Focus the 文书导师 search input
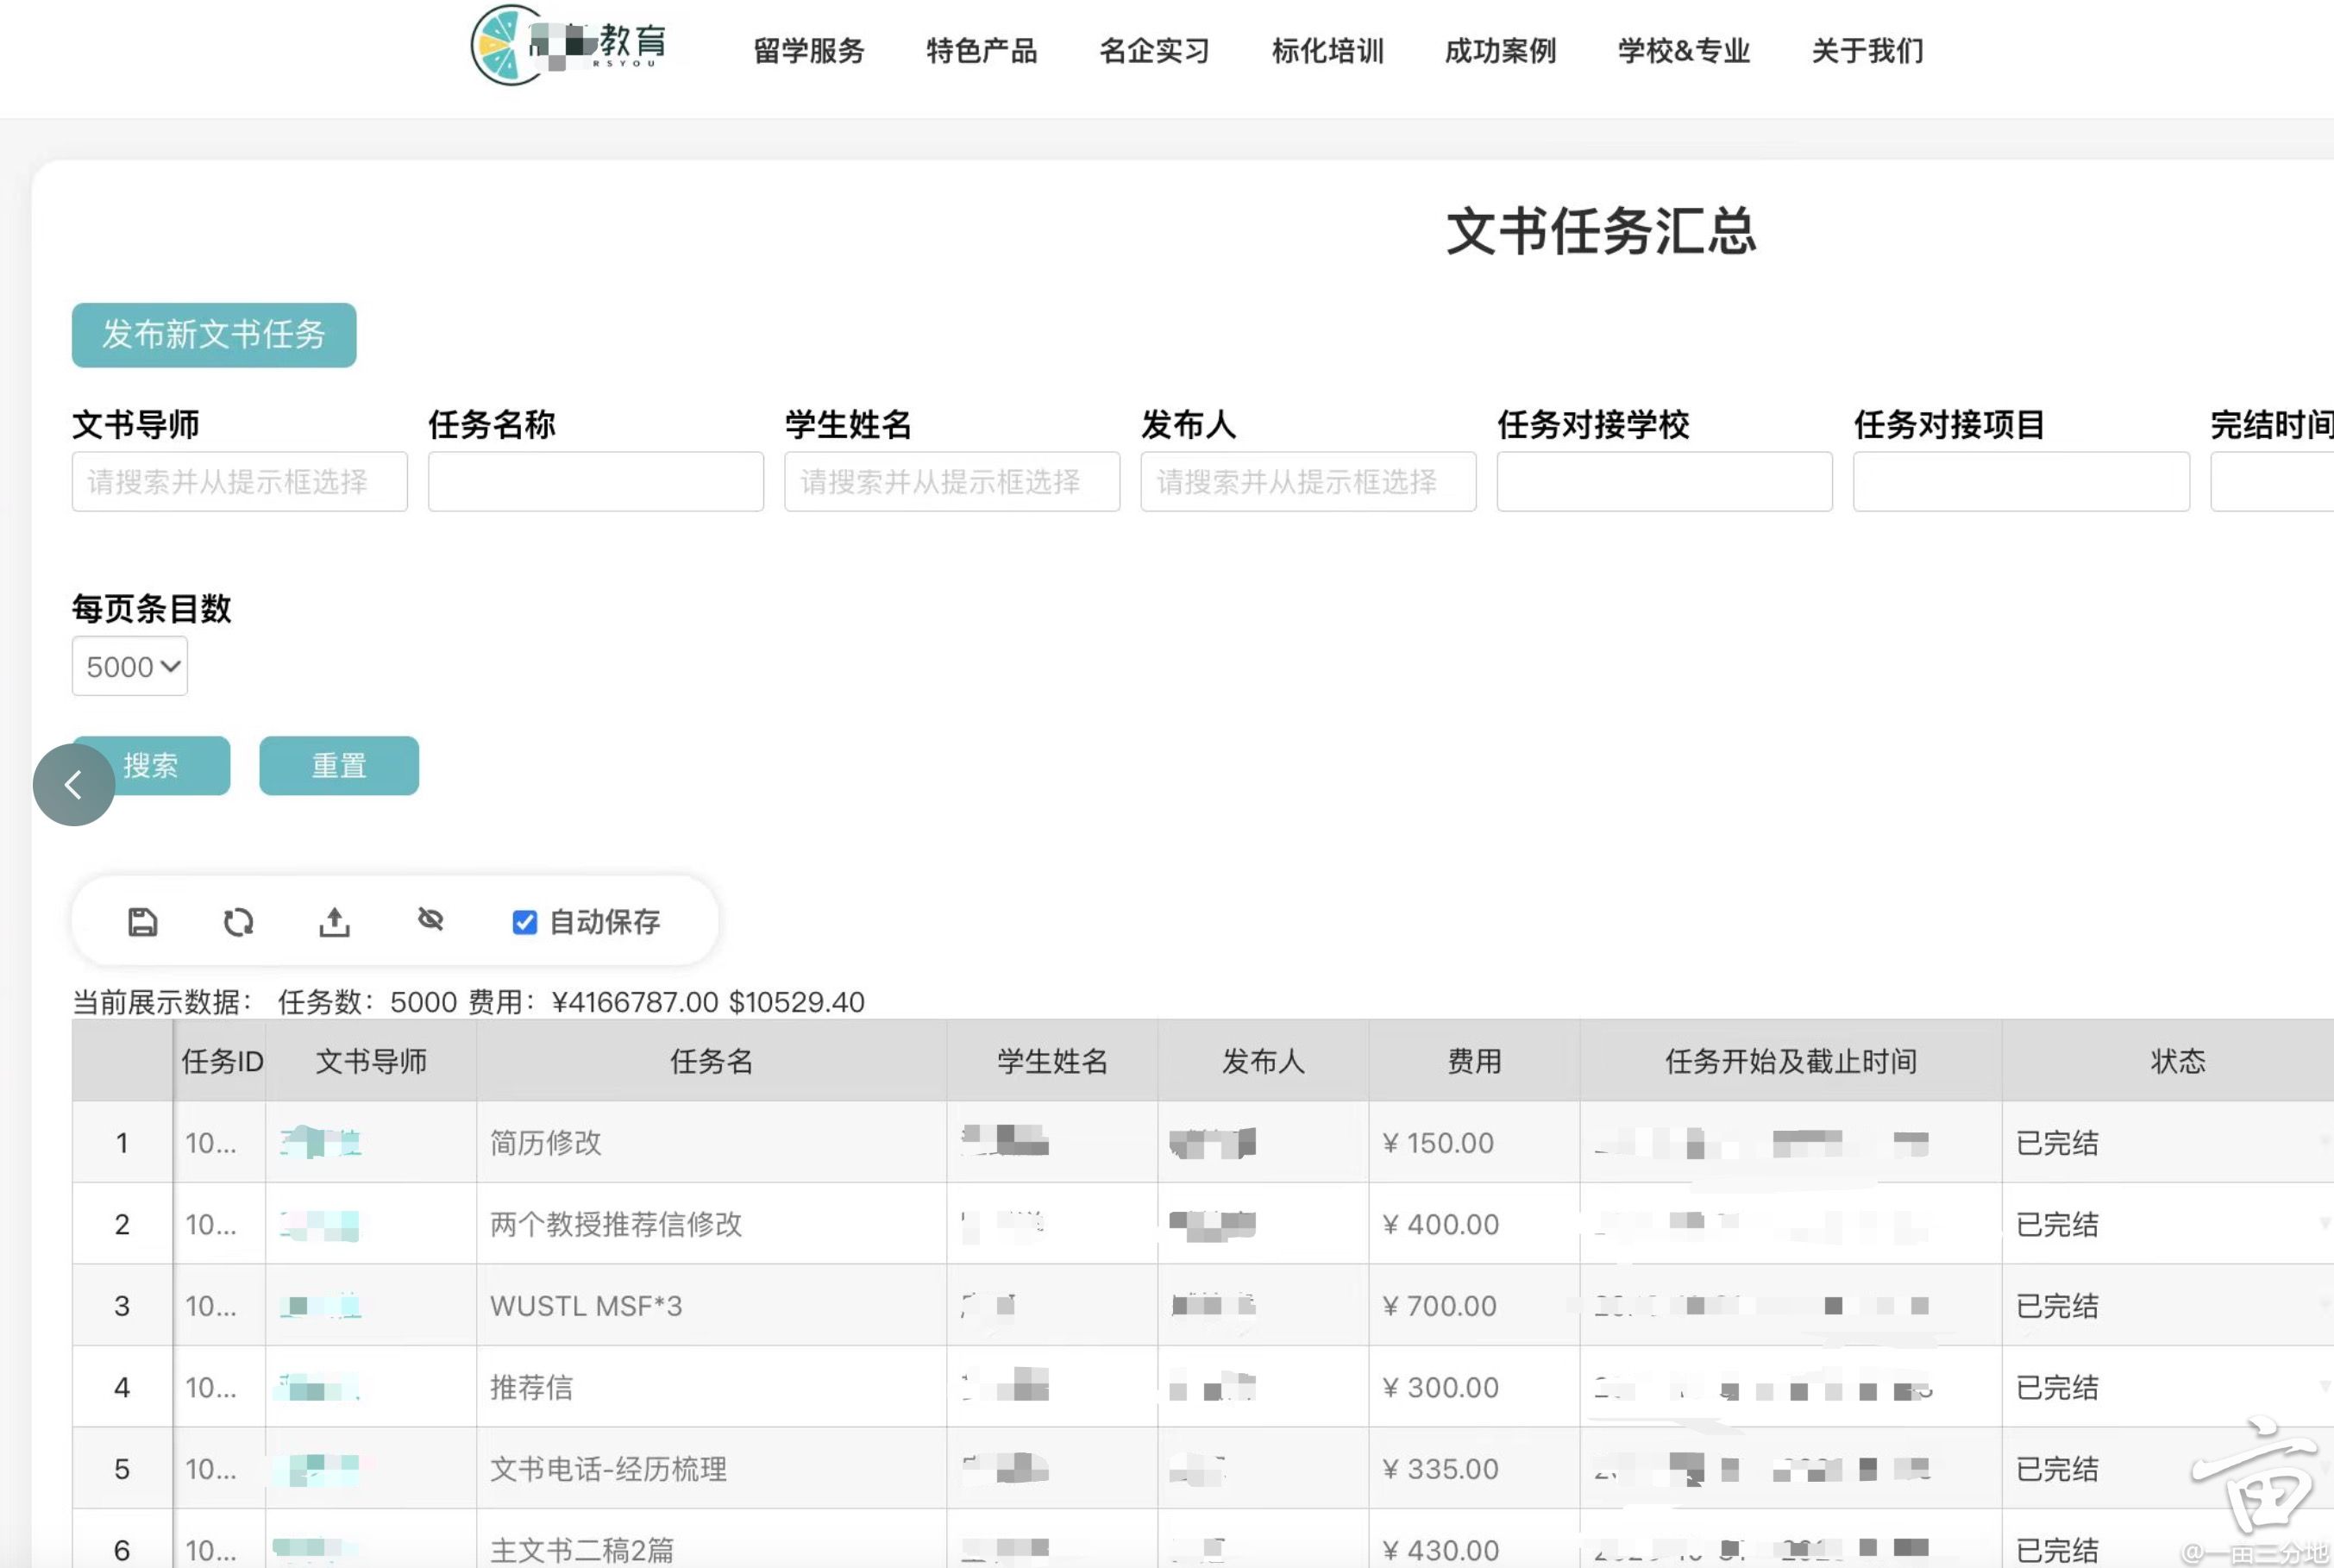This screenshot has height=1568, width=2334. (240, 482)
